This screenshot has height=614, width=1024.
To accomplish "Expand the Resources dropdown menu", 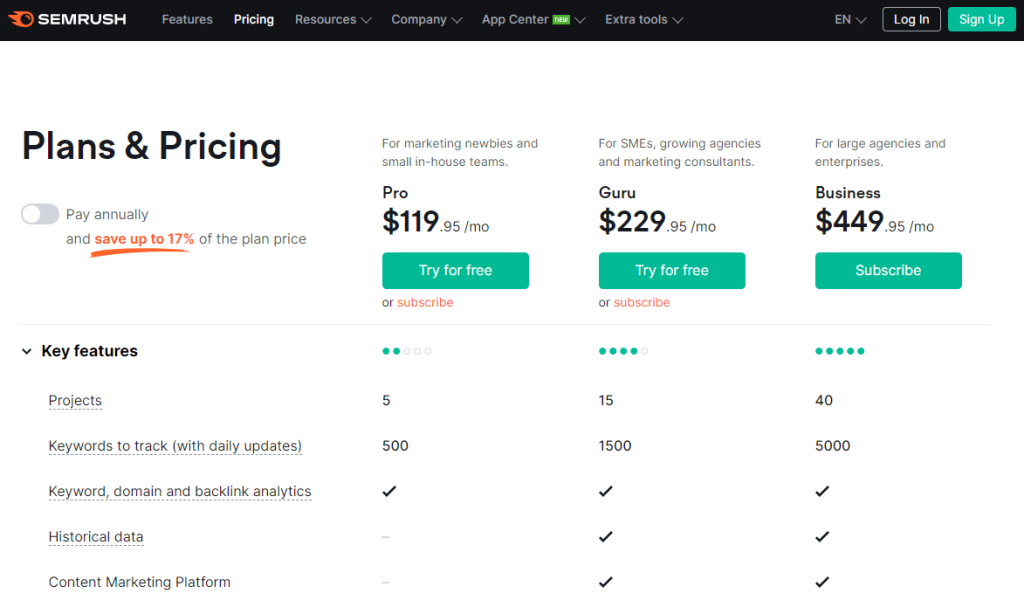I will click(333, 20).
